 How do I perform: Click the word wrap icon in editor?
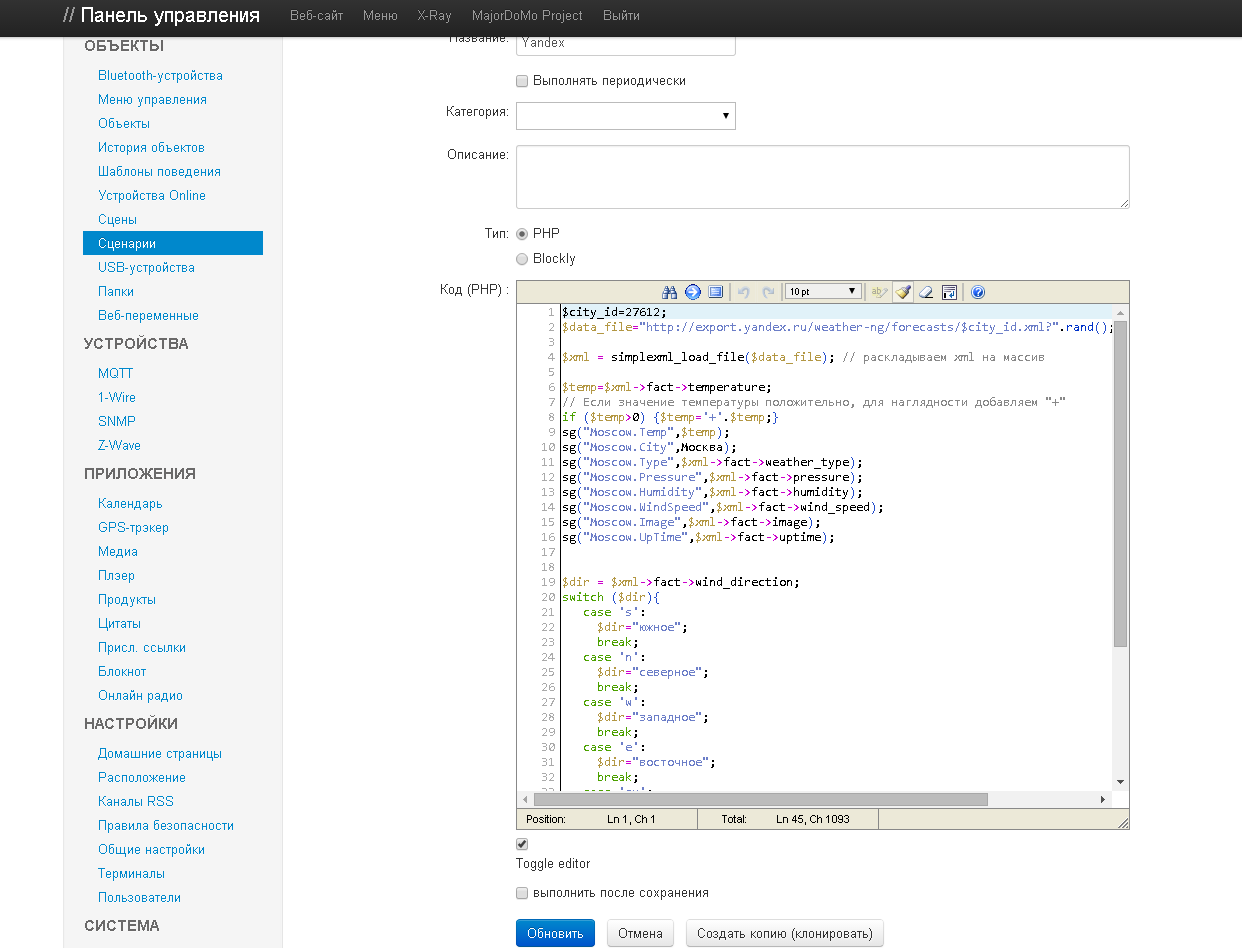pyautogui.click(x=950, y=292)
